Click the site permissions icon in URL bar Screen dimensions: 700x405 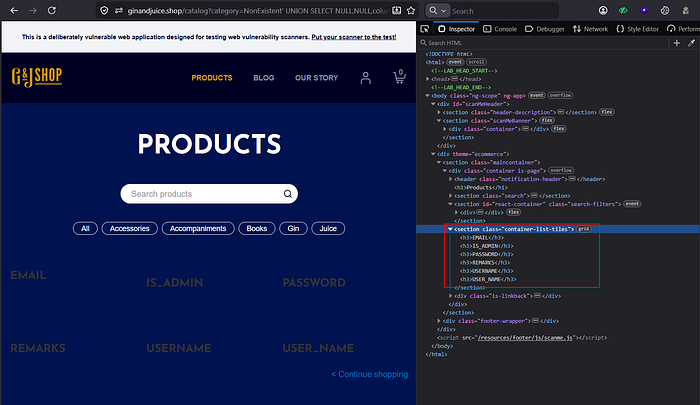tap(119, 10)
